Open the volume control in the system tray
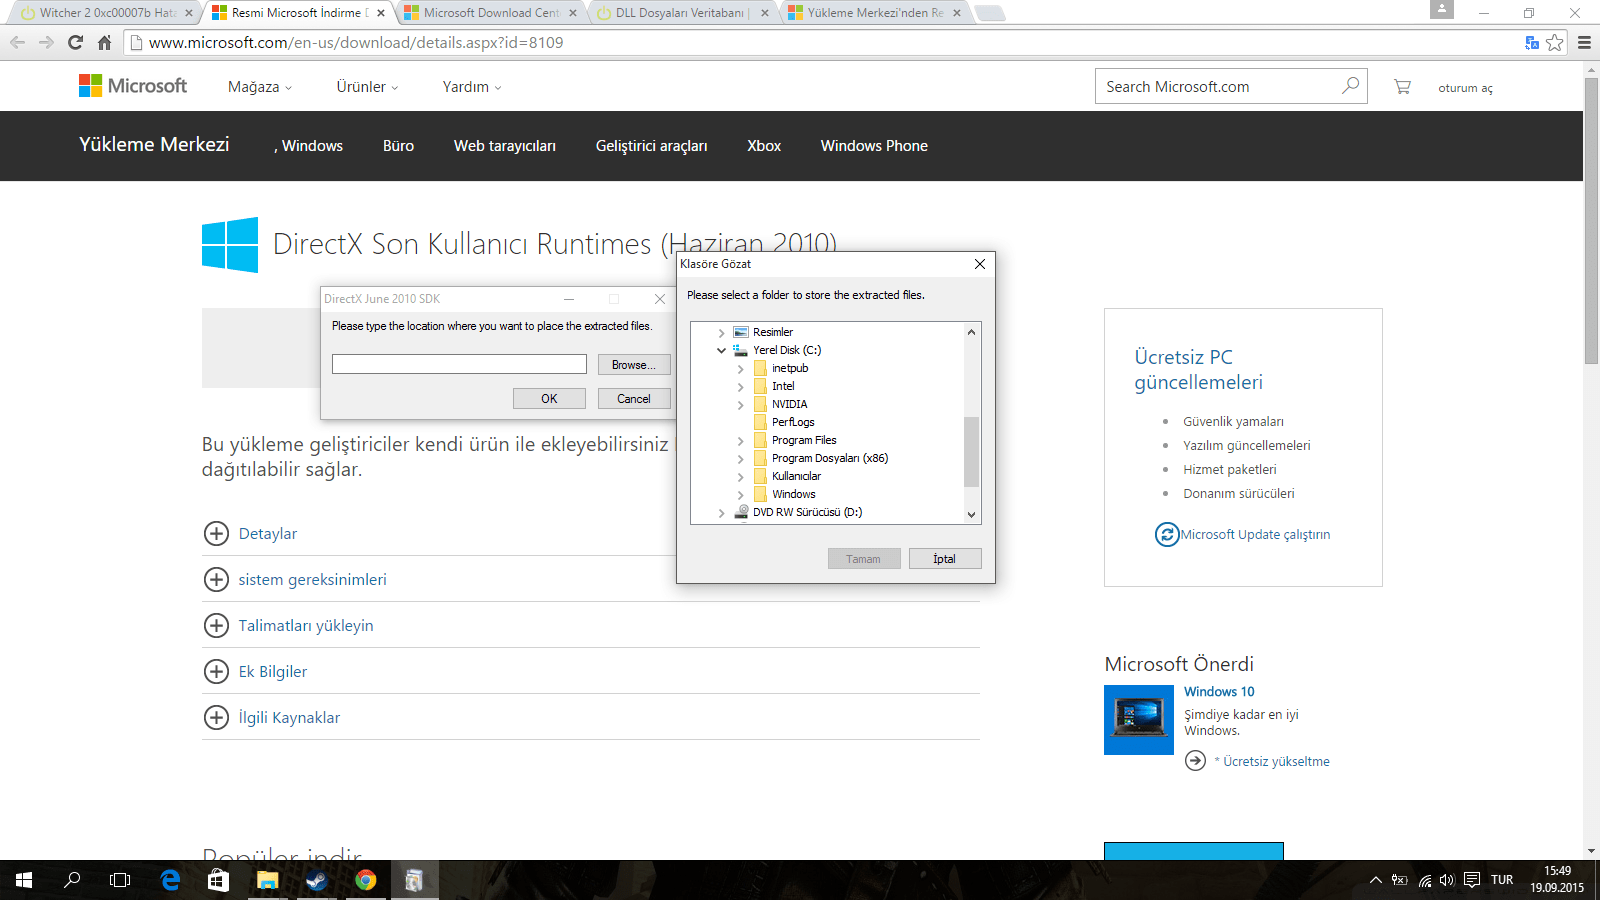Viewport: 1600px width, 900px height. click(x=1447, y=880)
